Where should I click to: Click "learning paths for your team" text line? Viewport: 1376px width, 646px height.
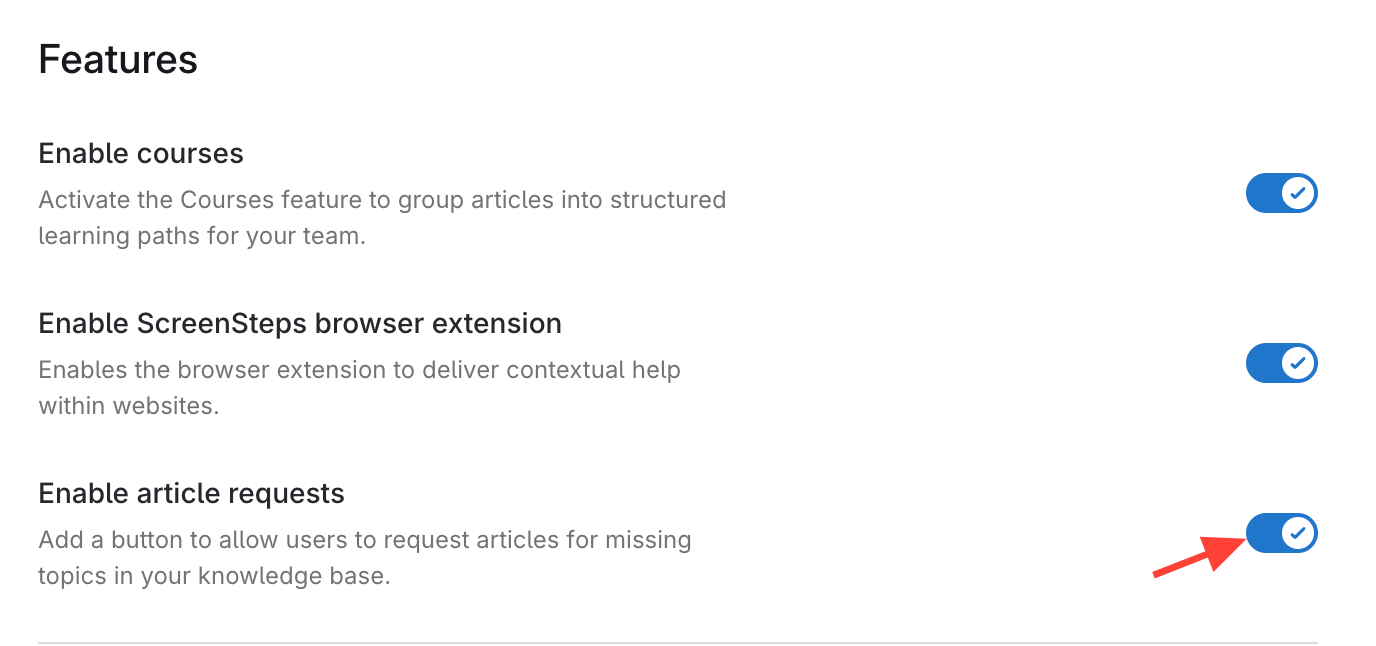pyautogui.click(x=201, y=237)
